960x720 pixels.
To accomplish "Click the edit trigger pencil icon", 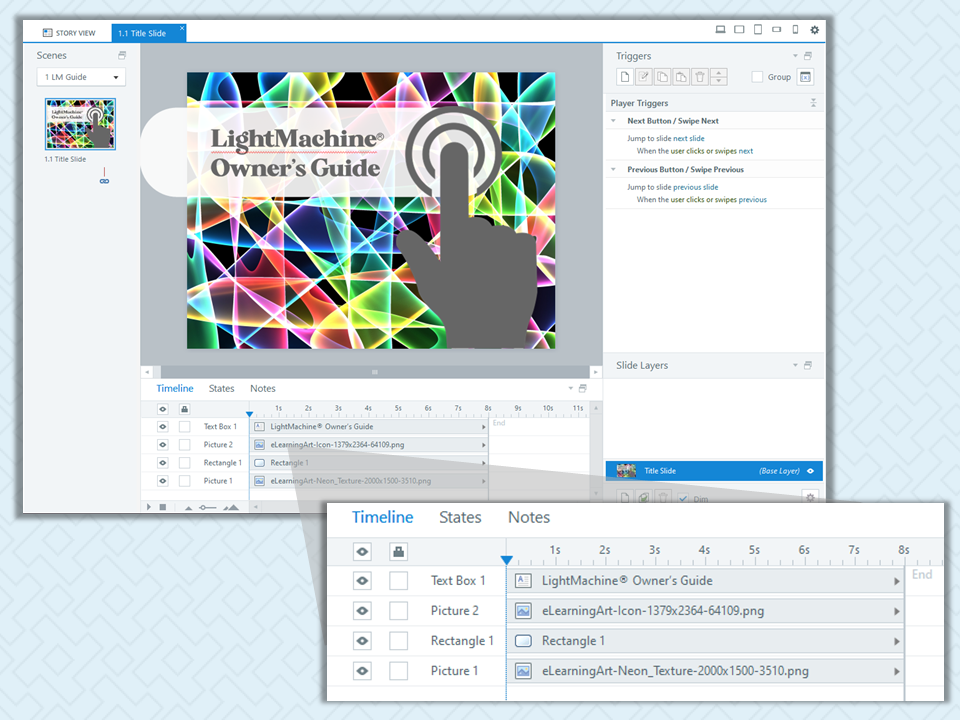I will [643, 77].
